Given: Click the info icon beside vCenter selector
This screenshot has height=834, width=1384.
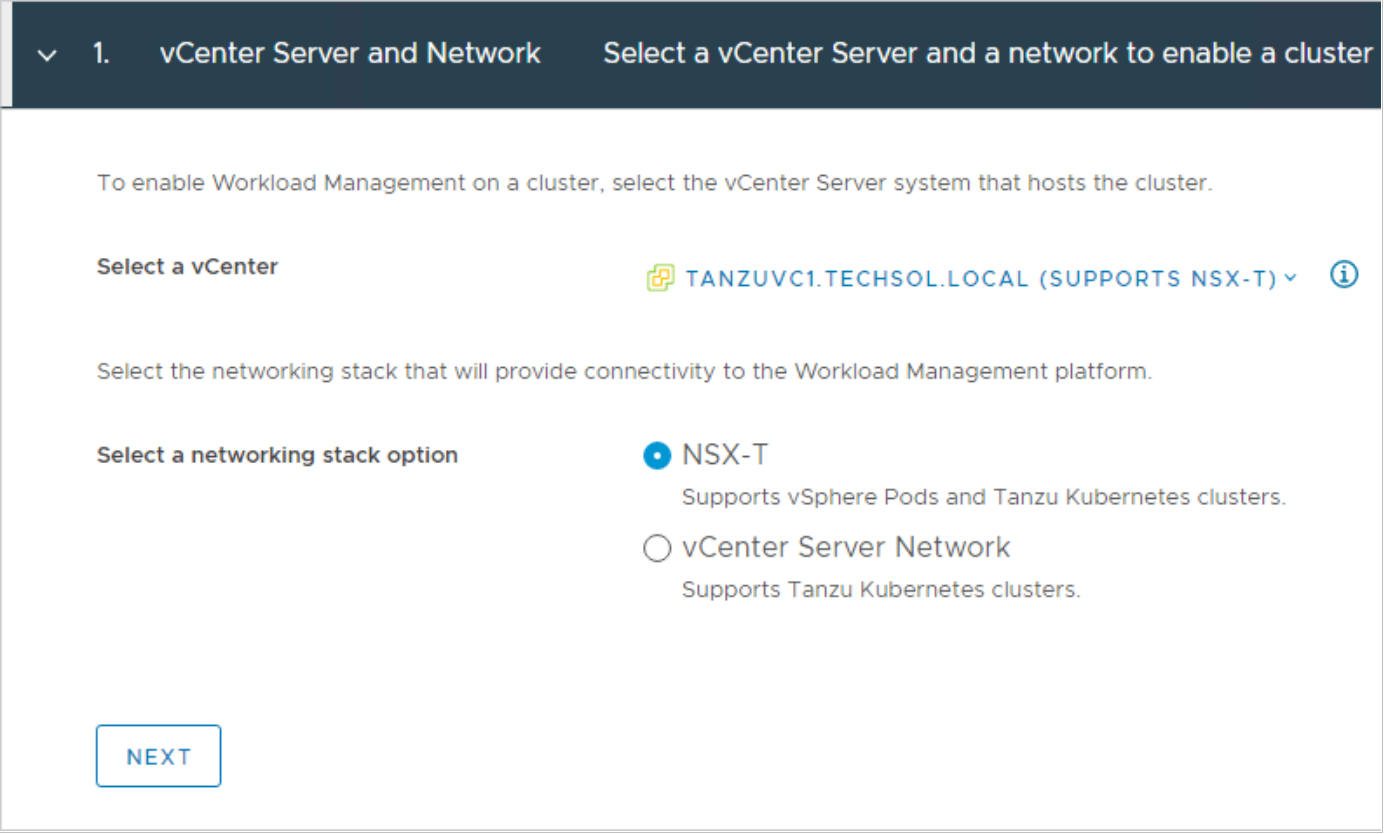Looking at the screenshot, I should (1344, 275).
